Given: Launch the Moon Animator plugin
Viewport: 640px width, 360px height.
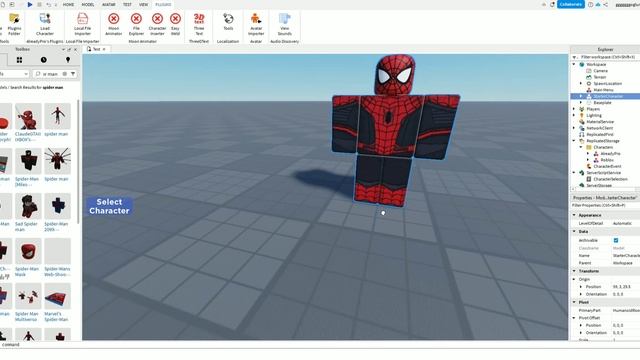Looking at the screenshot, I should click(114, 24).
